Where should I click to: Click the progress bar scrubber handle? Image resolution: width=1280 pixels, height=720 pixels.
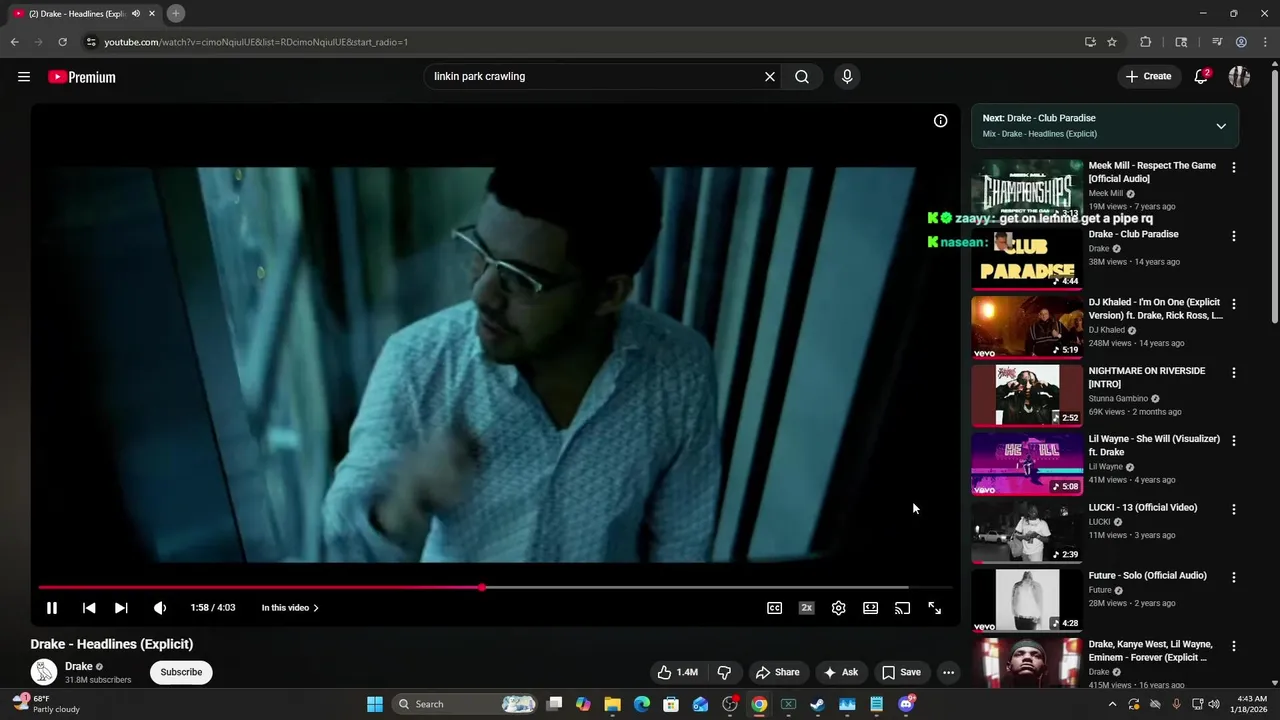click(482, 587)
